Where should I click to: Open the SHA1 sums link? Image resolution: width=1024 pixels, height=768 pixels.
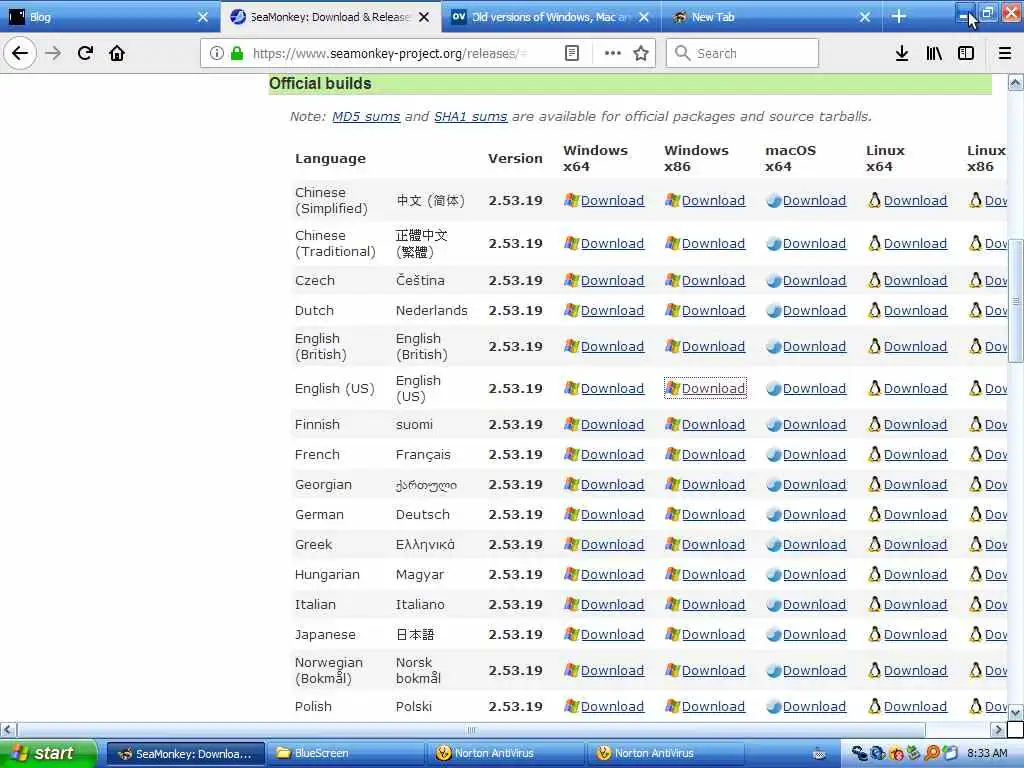pos(470,116)
